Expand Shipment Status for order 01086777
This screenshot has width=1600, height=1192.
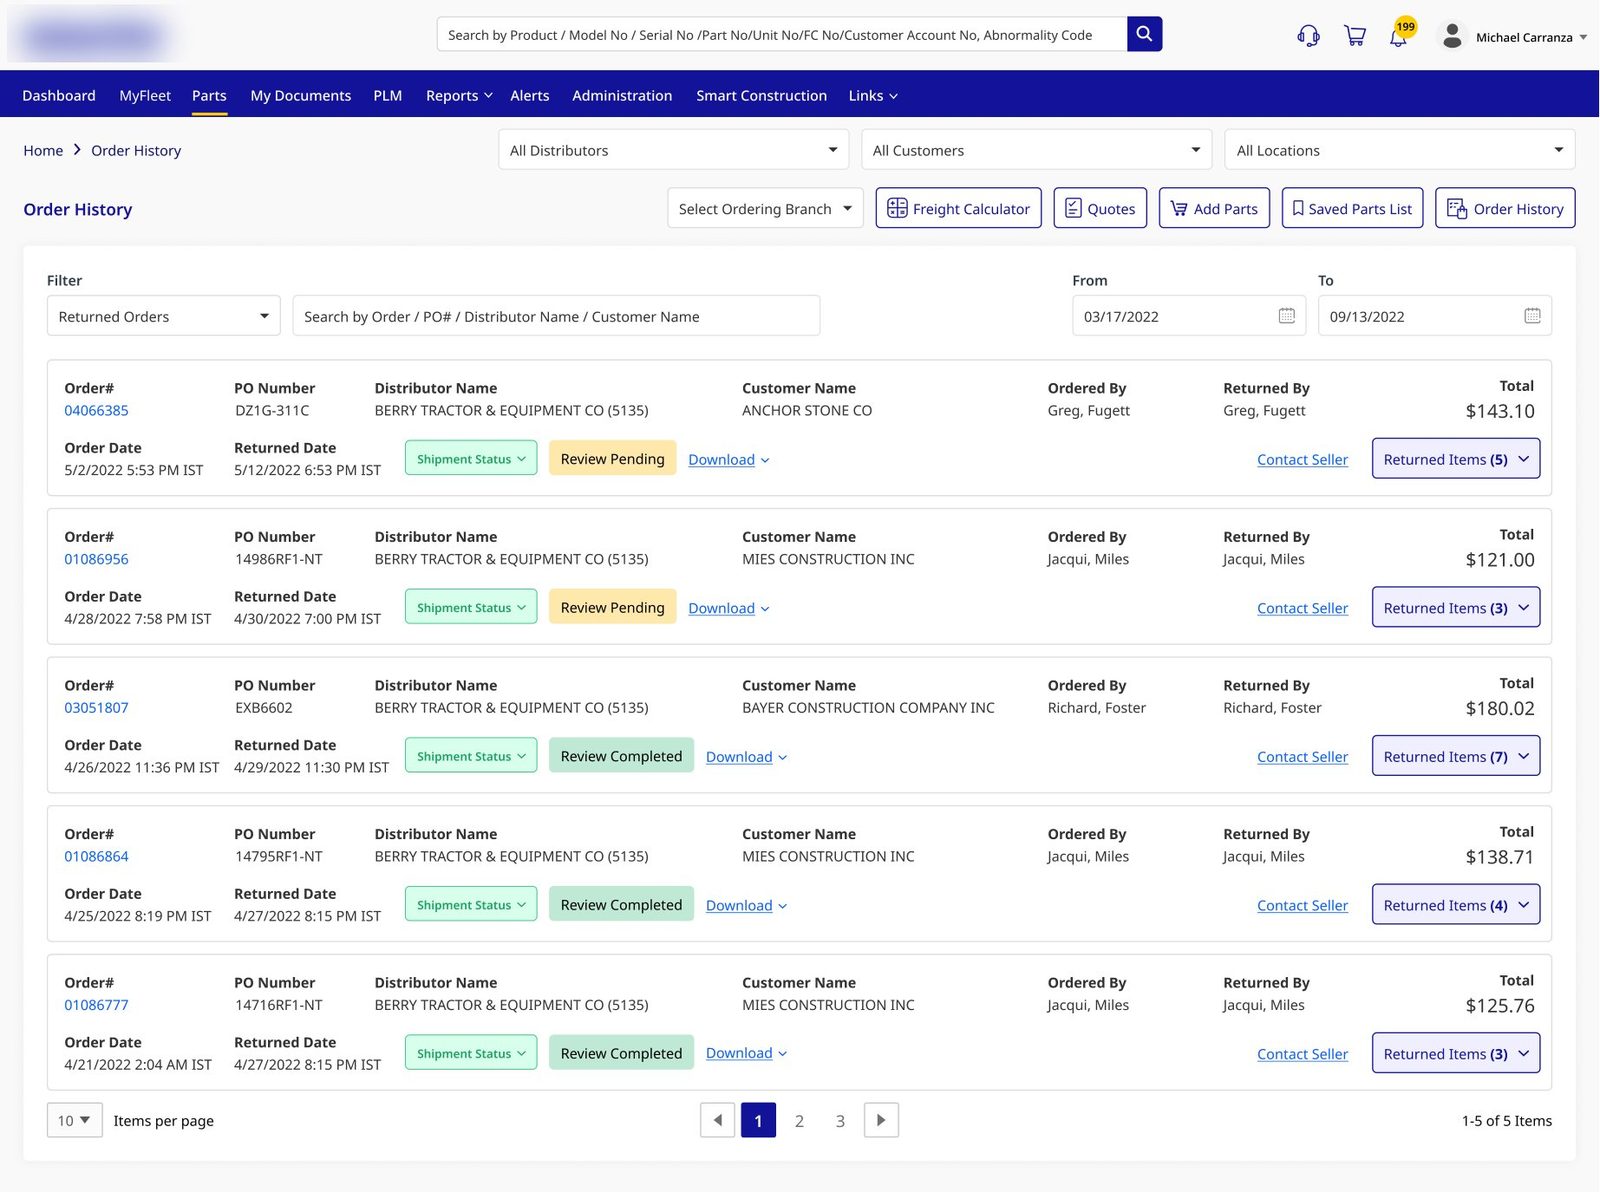471,1053
